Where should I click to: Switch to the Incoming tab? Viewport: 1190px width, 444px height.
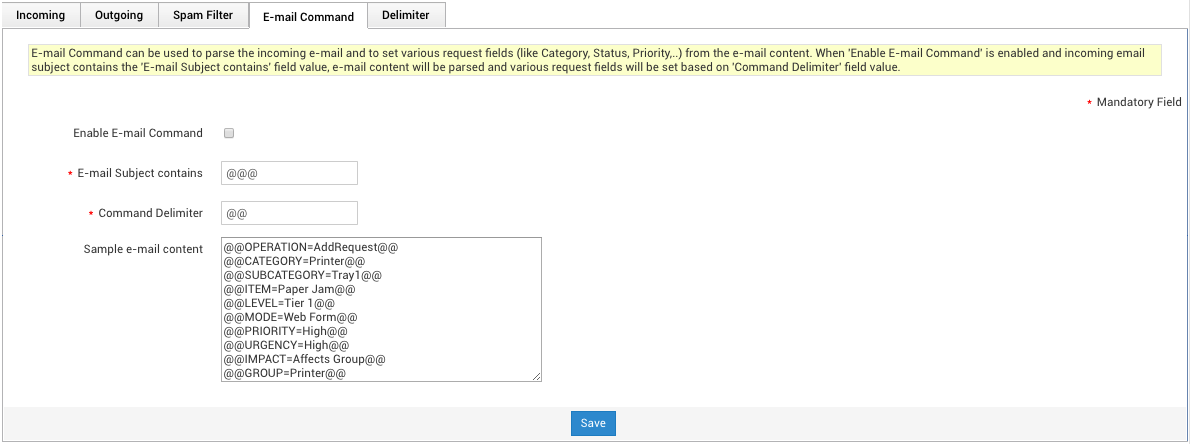tap(41, 15)
